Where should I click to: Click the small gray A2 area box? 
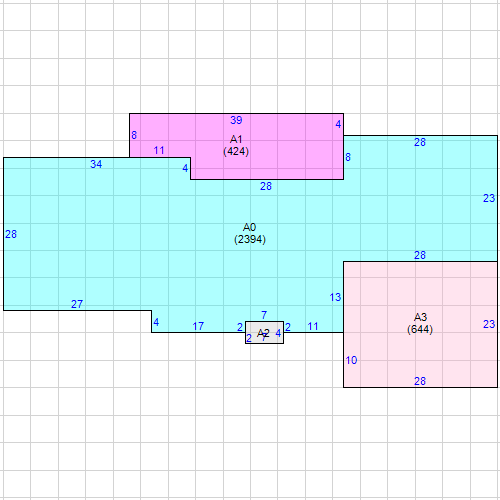pyautogui.click(x=264, y=332)
